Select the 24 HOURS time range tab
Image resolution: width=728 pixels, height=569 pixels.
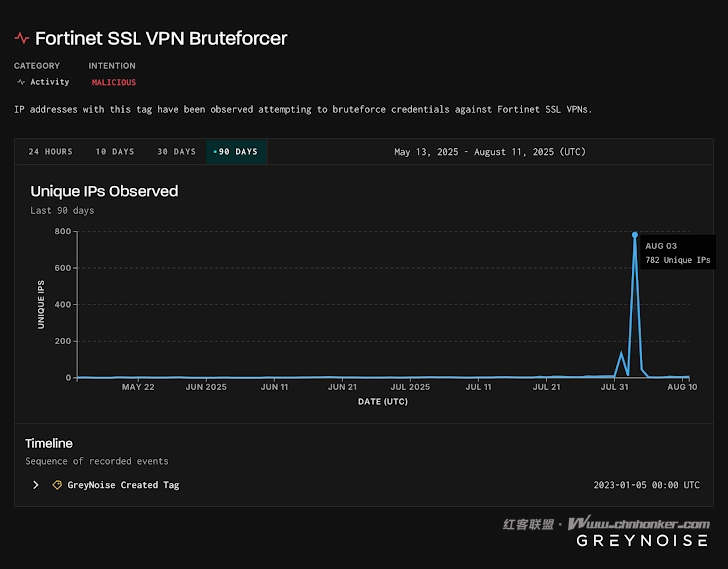50,152
